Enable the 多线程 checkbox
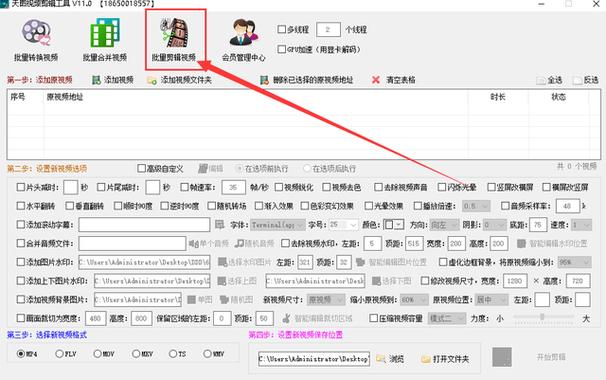Image resolution: width=606 pixels, height=380 pixels. [x=282, y=29]
